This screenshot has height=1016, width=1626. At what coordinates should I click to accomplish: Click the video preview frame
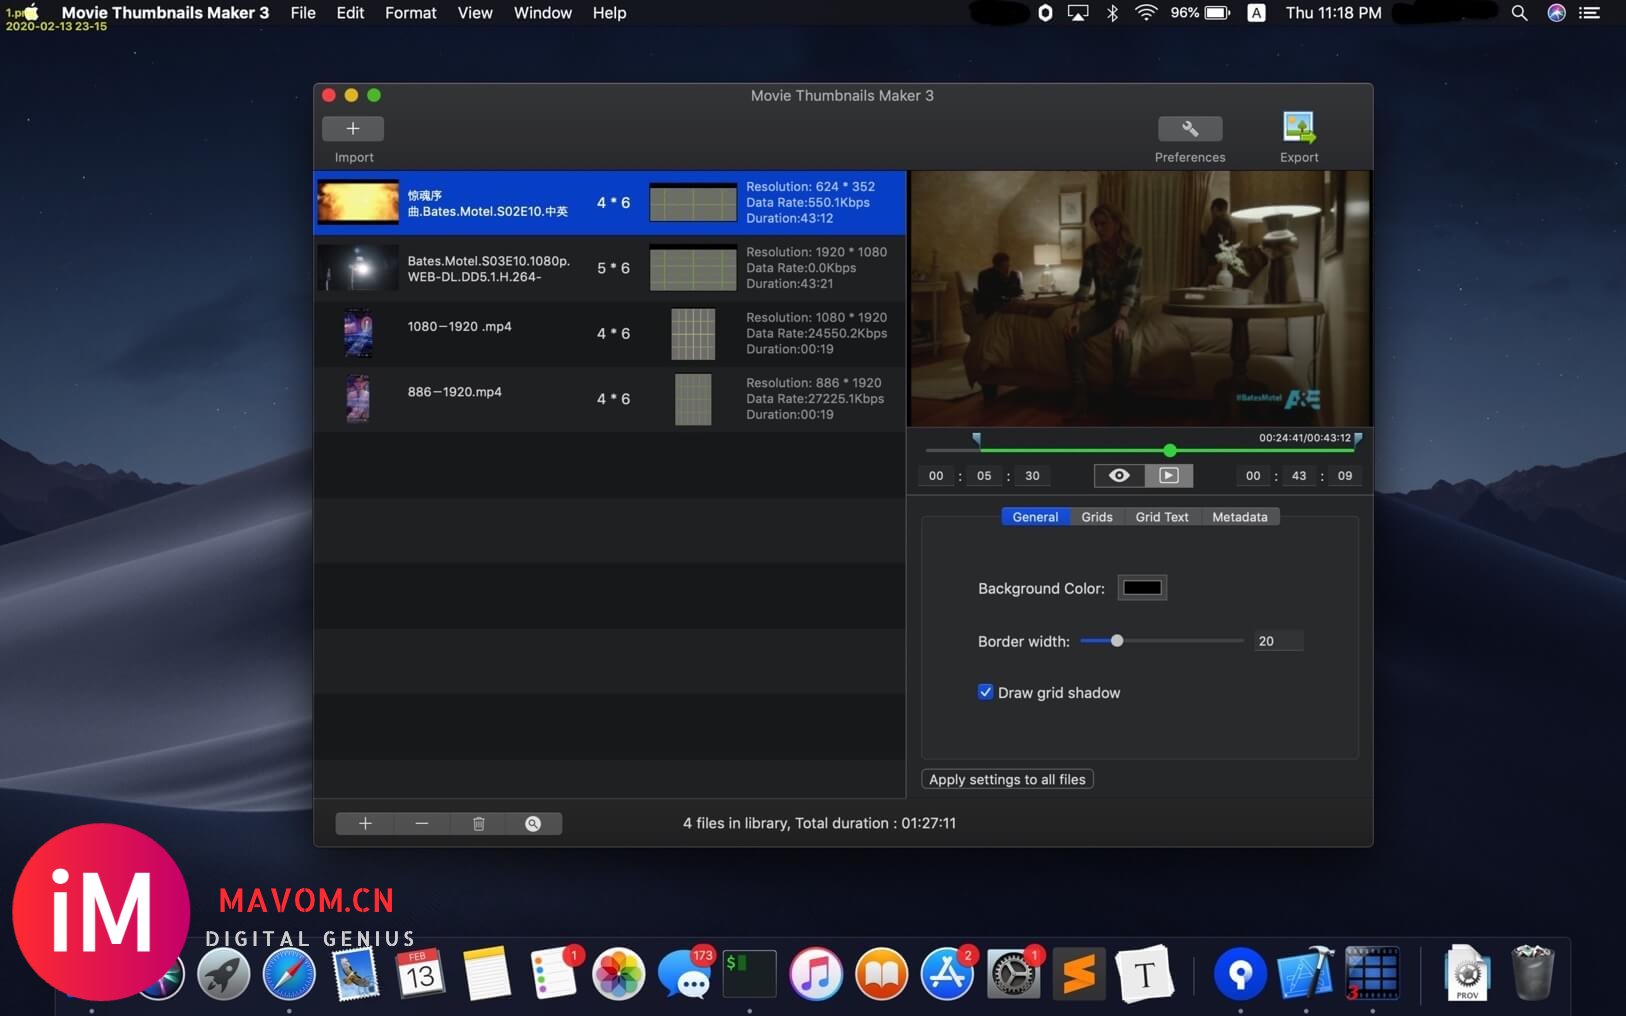click(1140, 298)
